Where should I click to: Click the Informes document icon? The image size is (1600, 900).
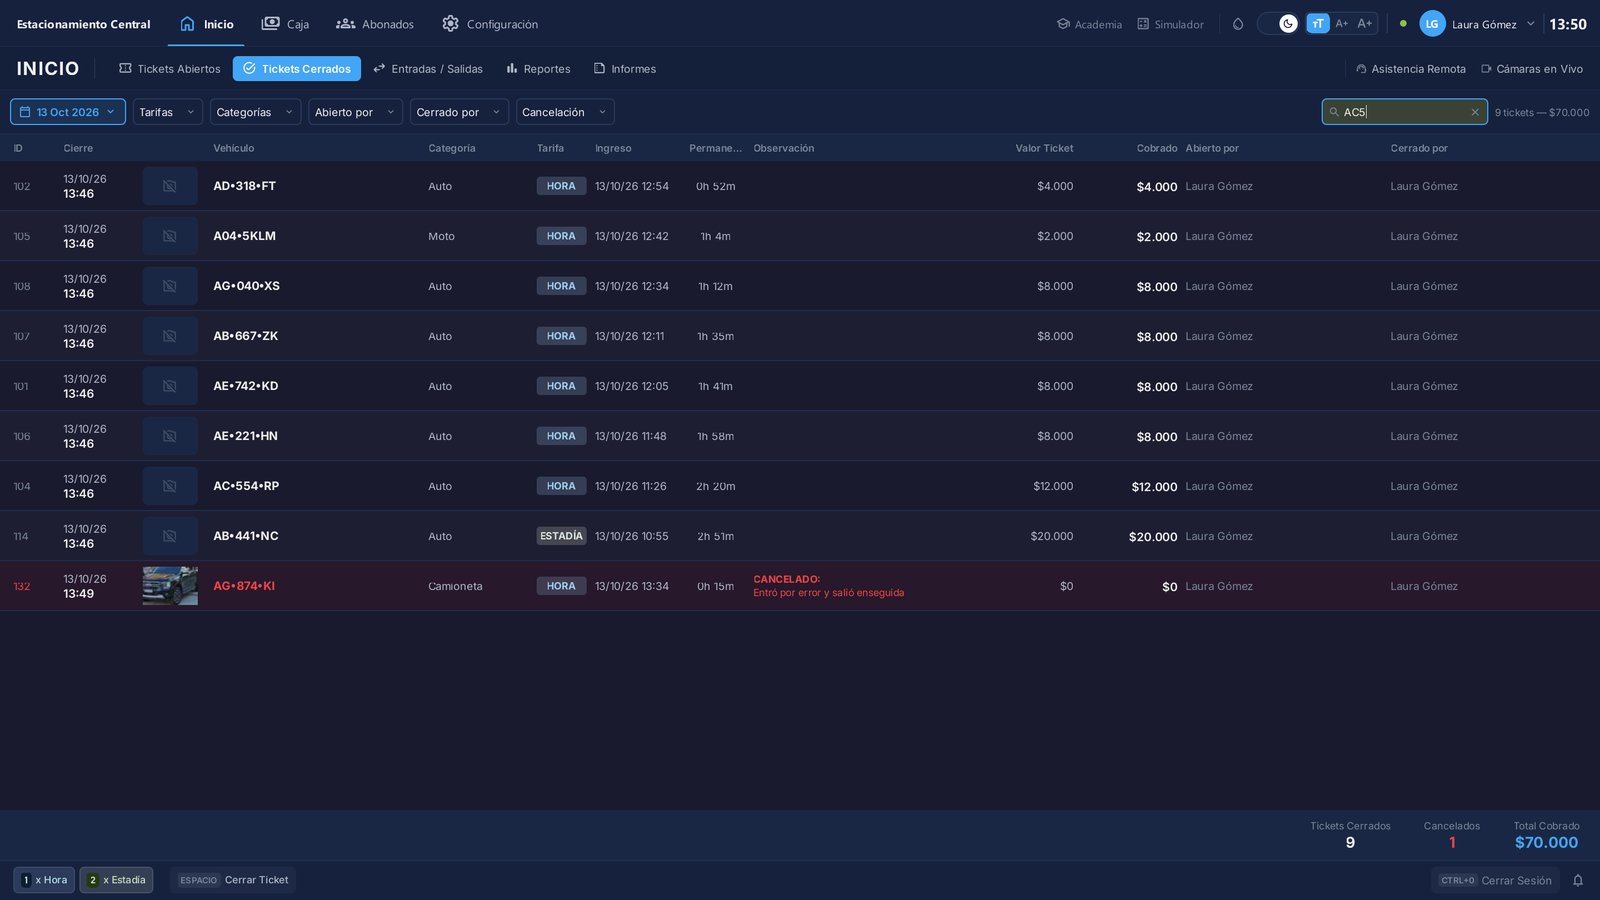coord(600,69)
